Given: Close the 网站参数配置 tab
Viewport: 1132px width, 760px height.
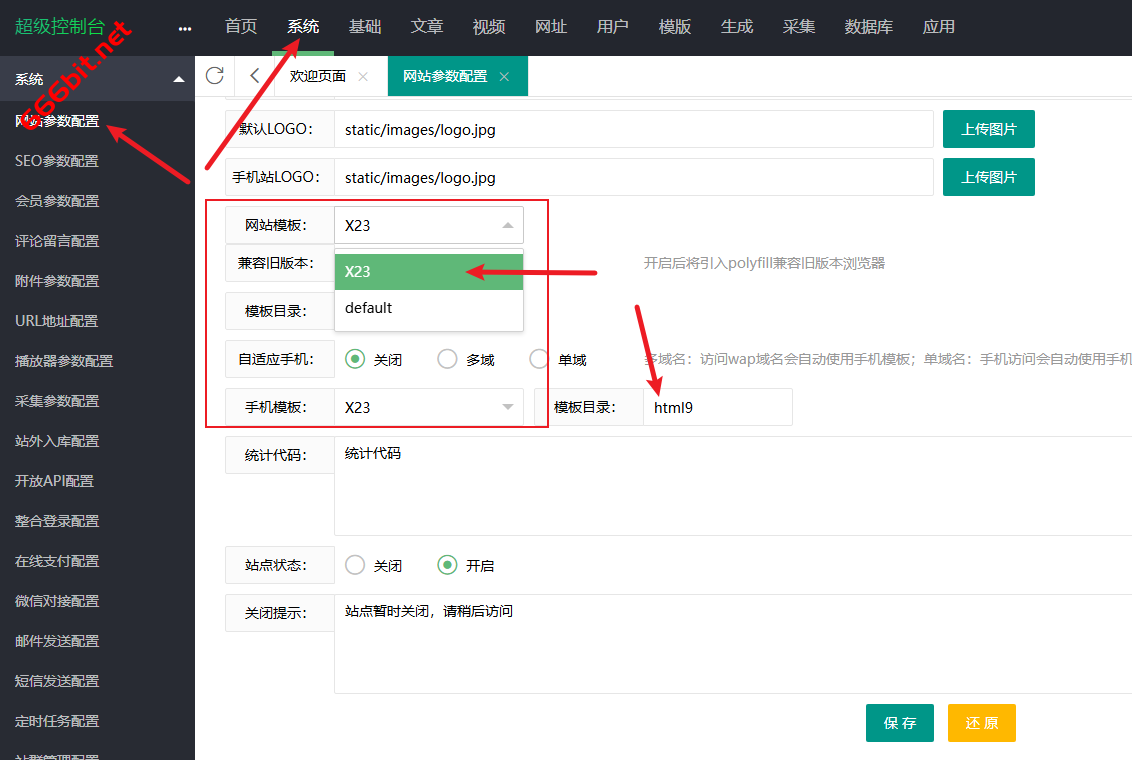Looking at the screenshot, I should (x=504, y=77).
